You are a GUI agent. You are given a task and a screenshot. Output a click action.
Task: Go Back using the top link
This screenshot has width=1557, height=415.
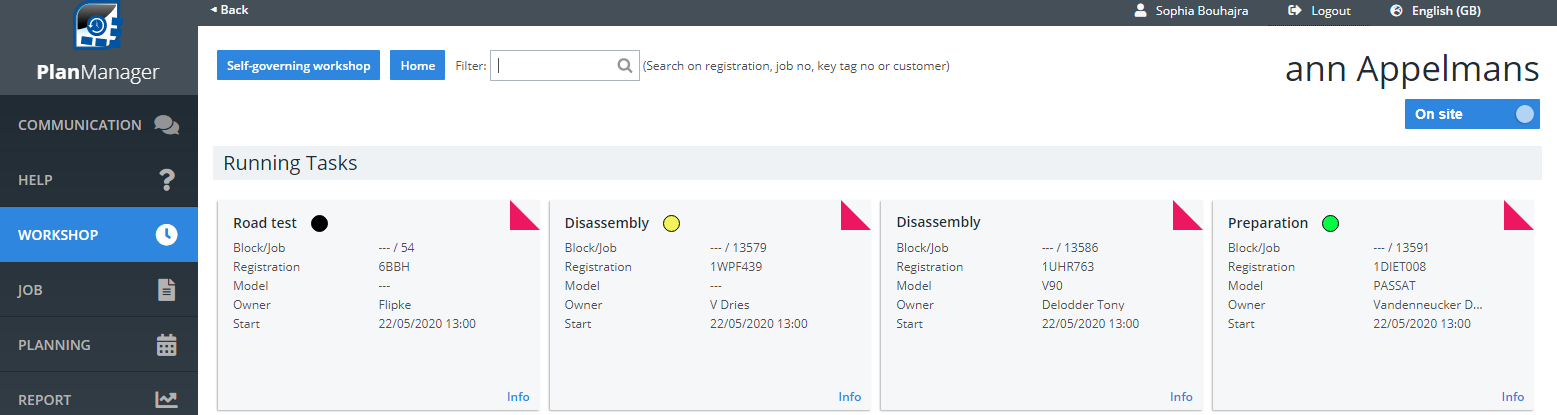229,10
